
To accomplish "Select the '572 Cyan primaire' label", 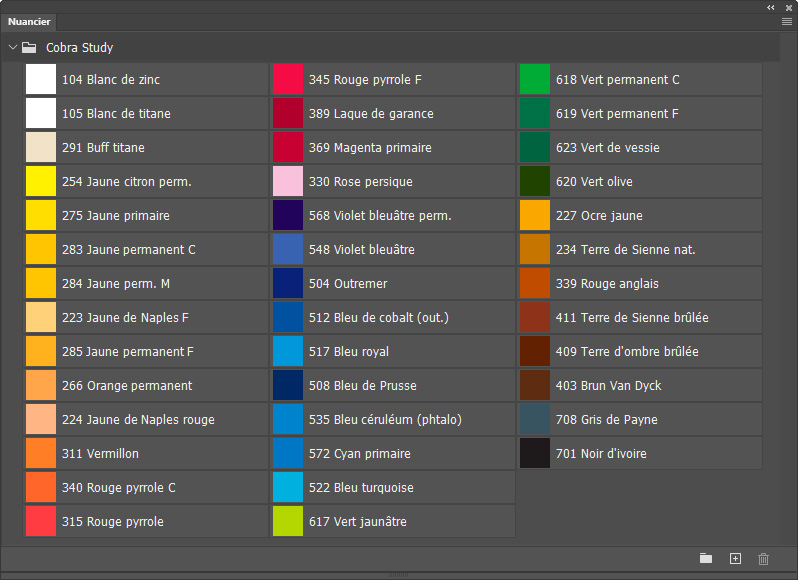I will 359,453.
